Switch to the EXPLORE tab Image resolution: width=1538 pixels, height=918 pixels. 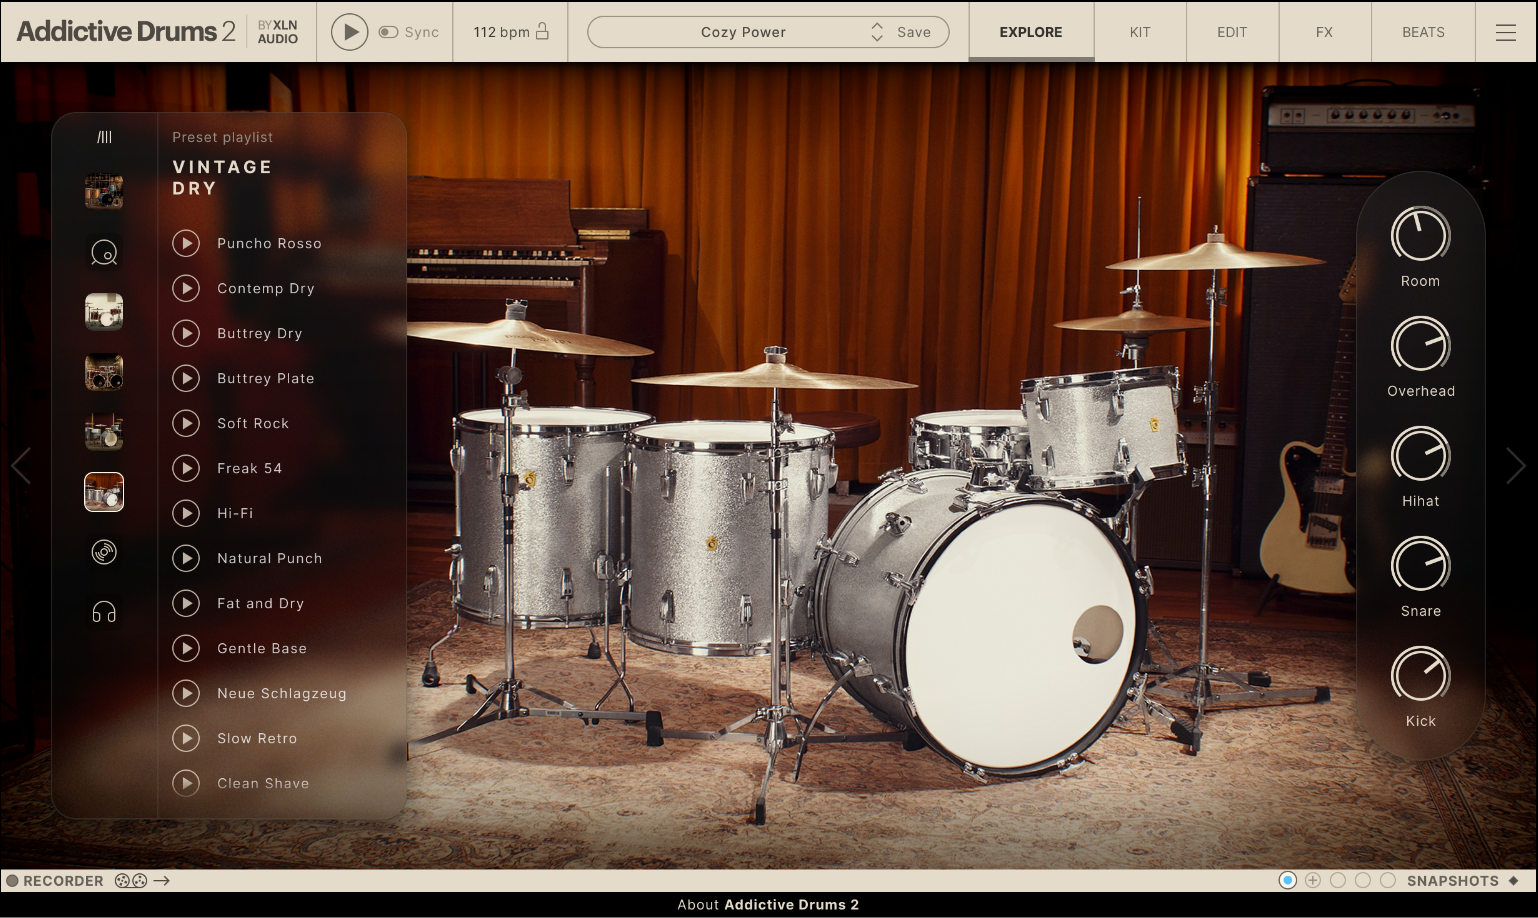(x=1031, y=32)
